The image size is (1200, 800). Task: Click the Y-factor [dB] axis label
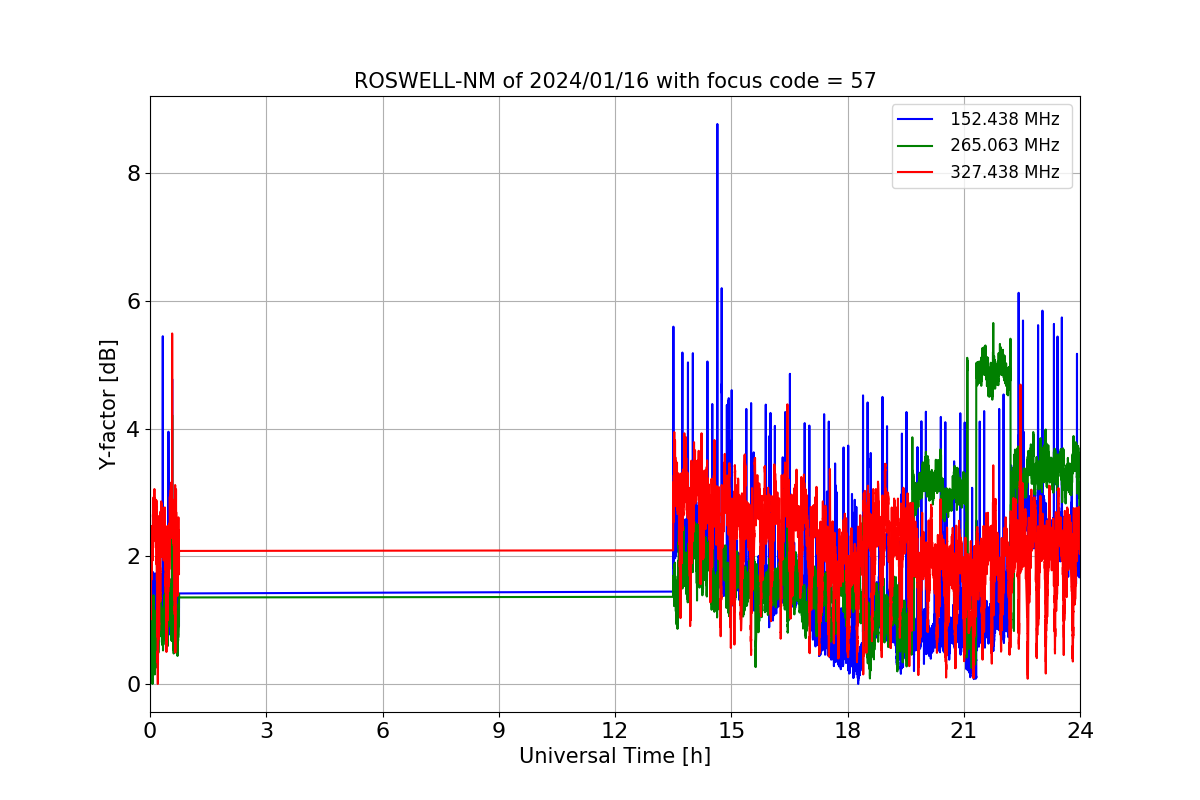(x=109, y=404)
